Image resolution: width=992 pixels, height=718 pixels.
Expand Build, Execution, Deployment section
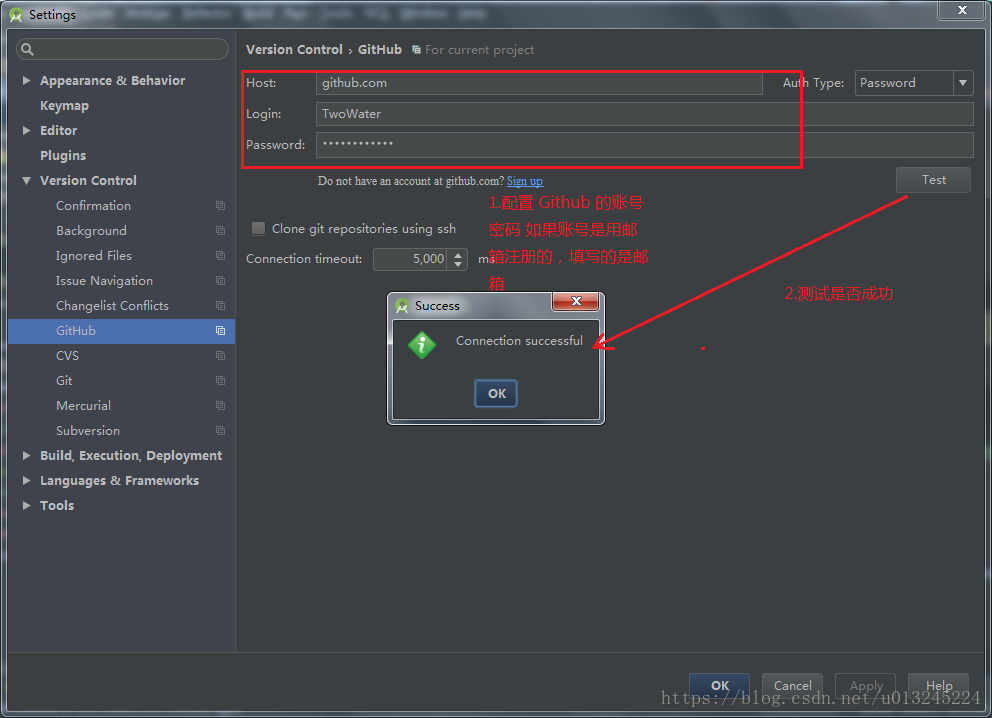tap(27, 455)
